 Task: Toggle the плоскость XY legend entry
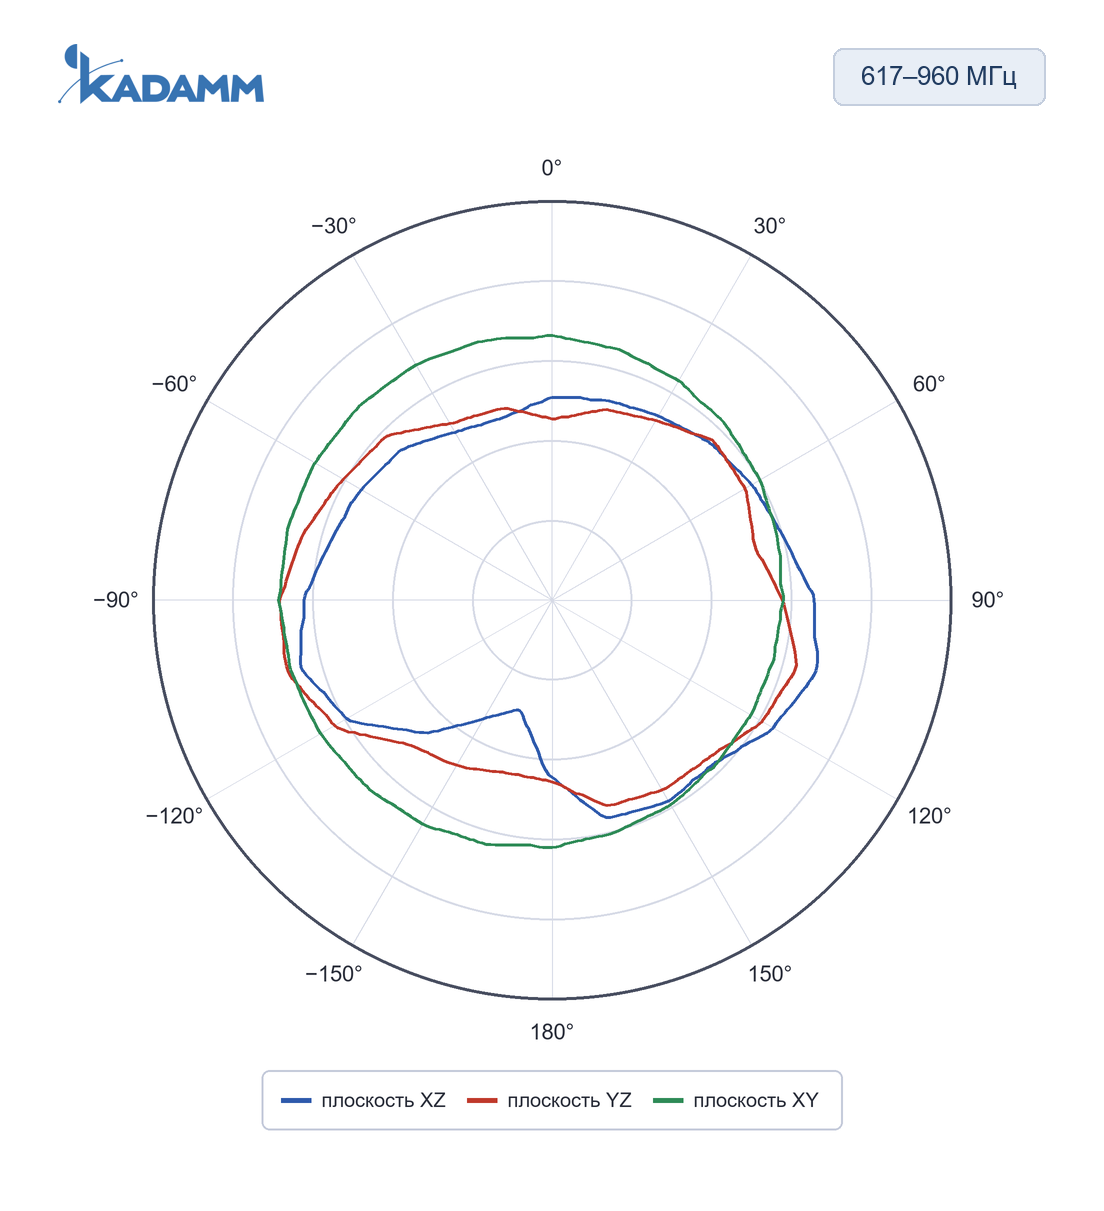pyautogui.click(x=736, y=1100)
